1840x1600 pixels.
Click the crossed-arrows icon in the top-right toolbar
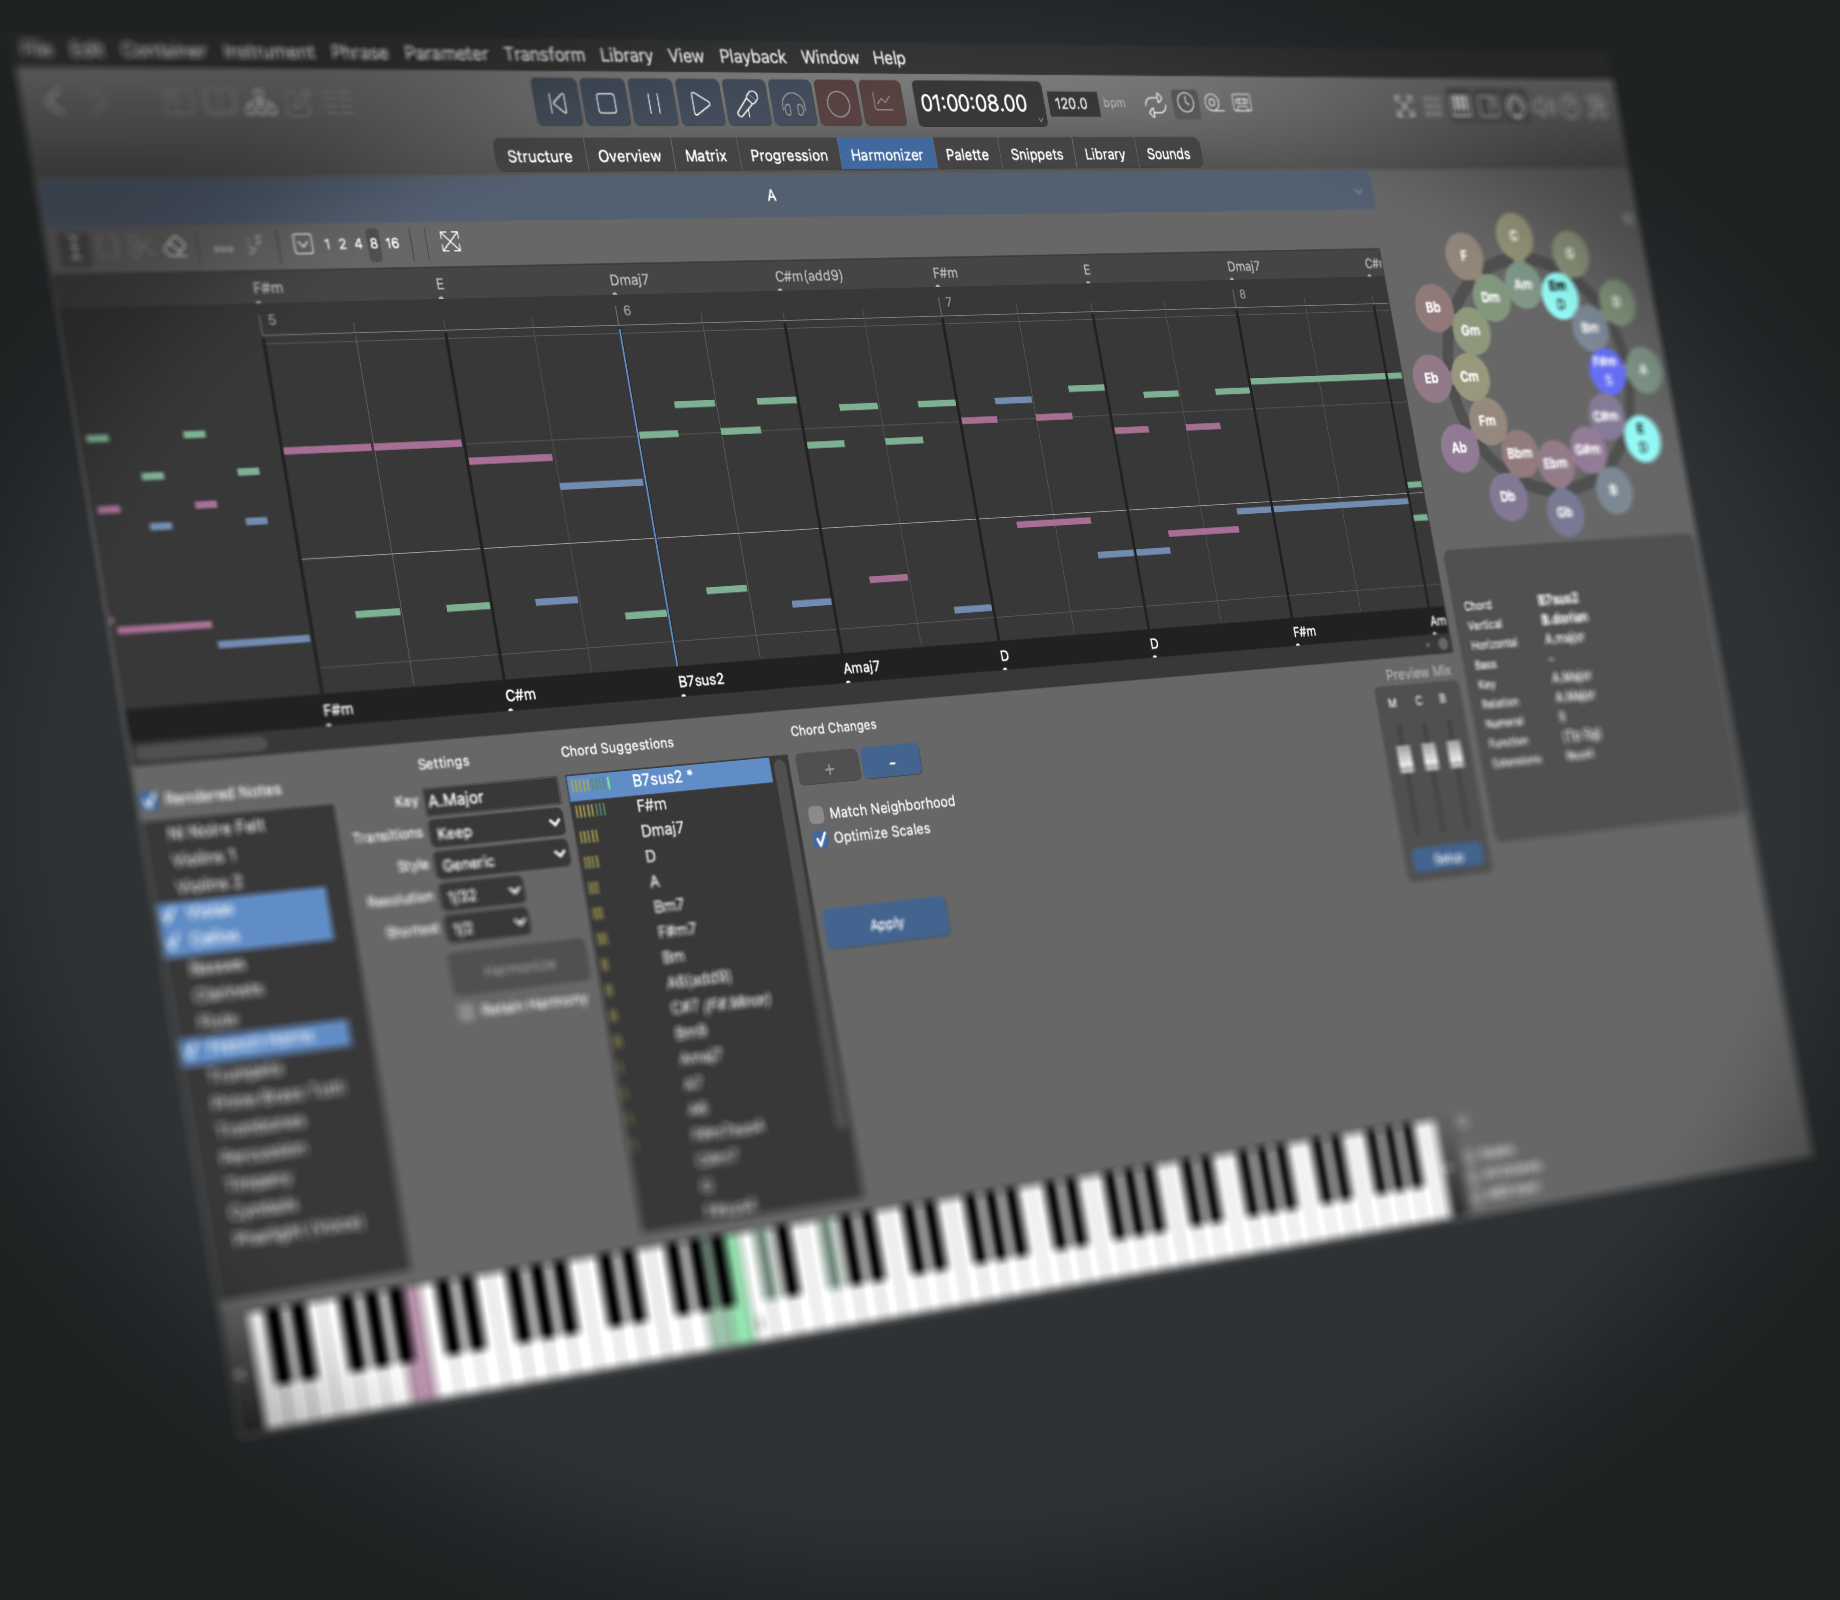coord(1404,106)
